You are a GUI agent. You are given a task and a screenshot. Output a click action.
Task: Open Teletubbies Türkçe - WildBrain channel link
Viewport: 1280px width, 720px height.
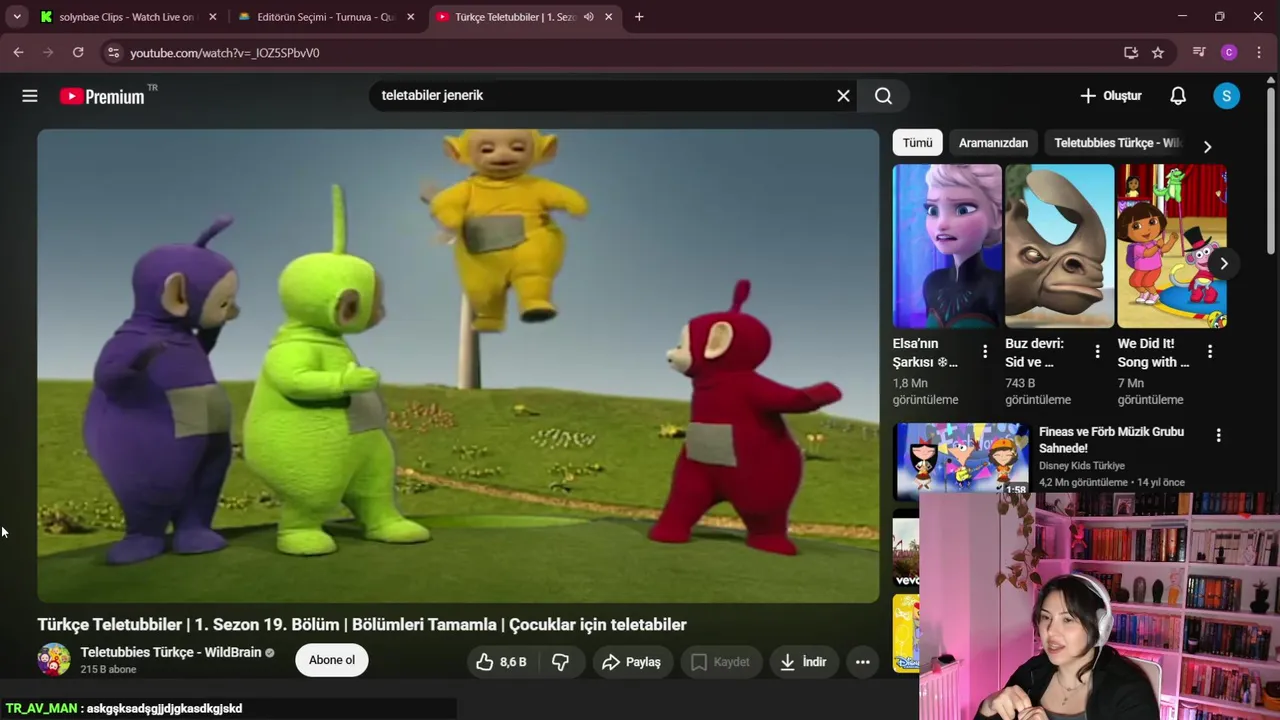[x=171, y=652]
